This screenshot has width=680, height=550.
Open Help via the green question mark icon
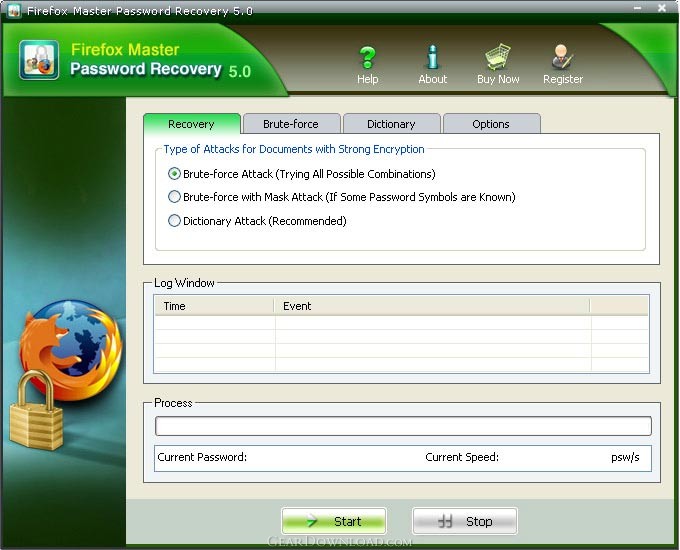pyautogui.click(x=367, y=57)
